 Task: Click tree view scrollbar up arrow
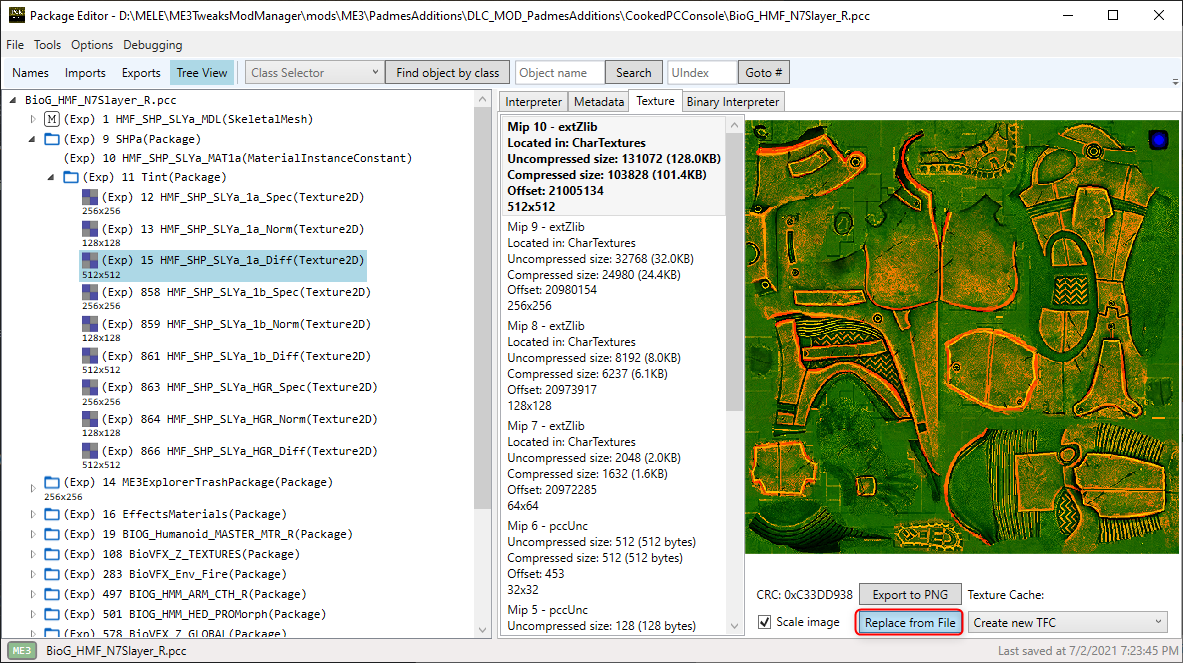(x=483, y=100)
